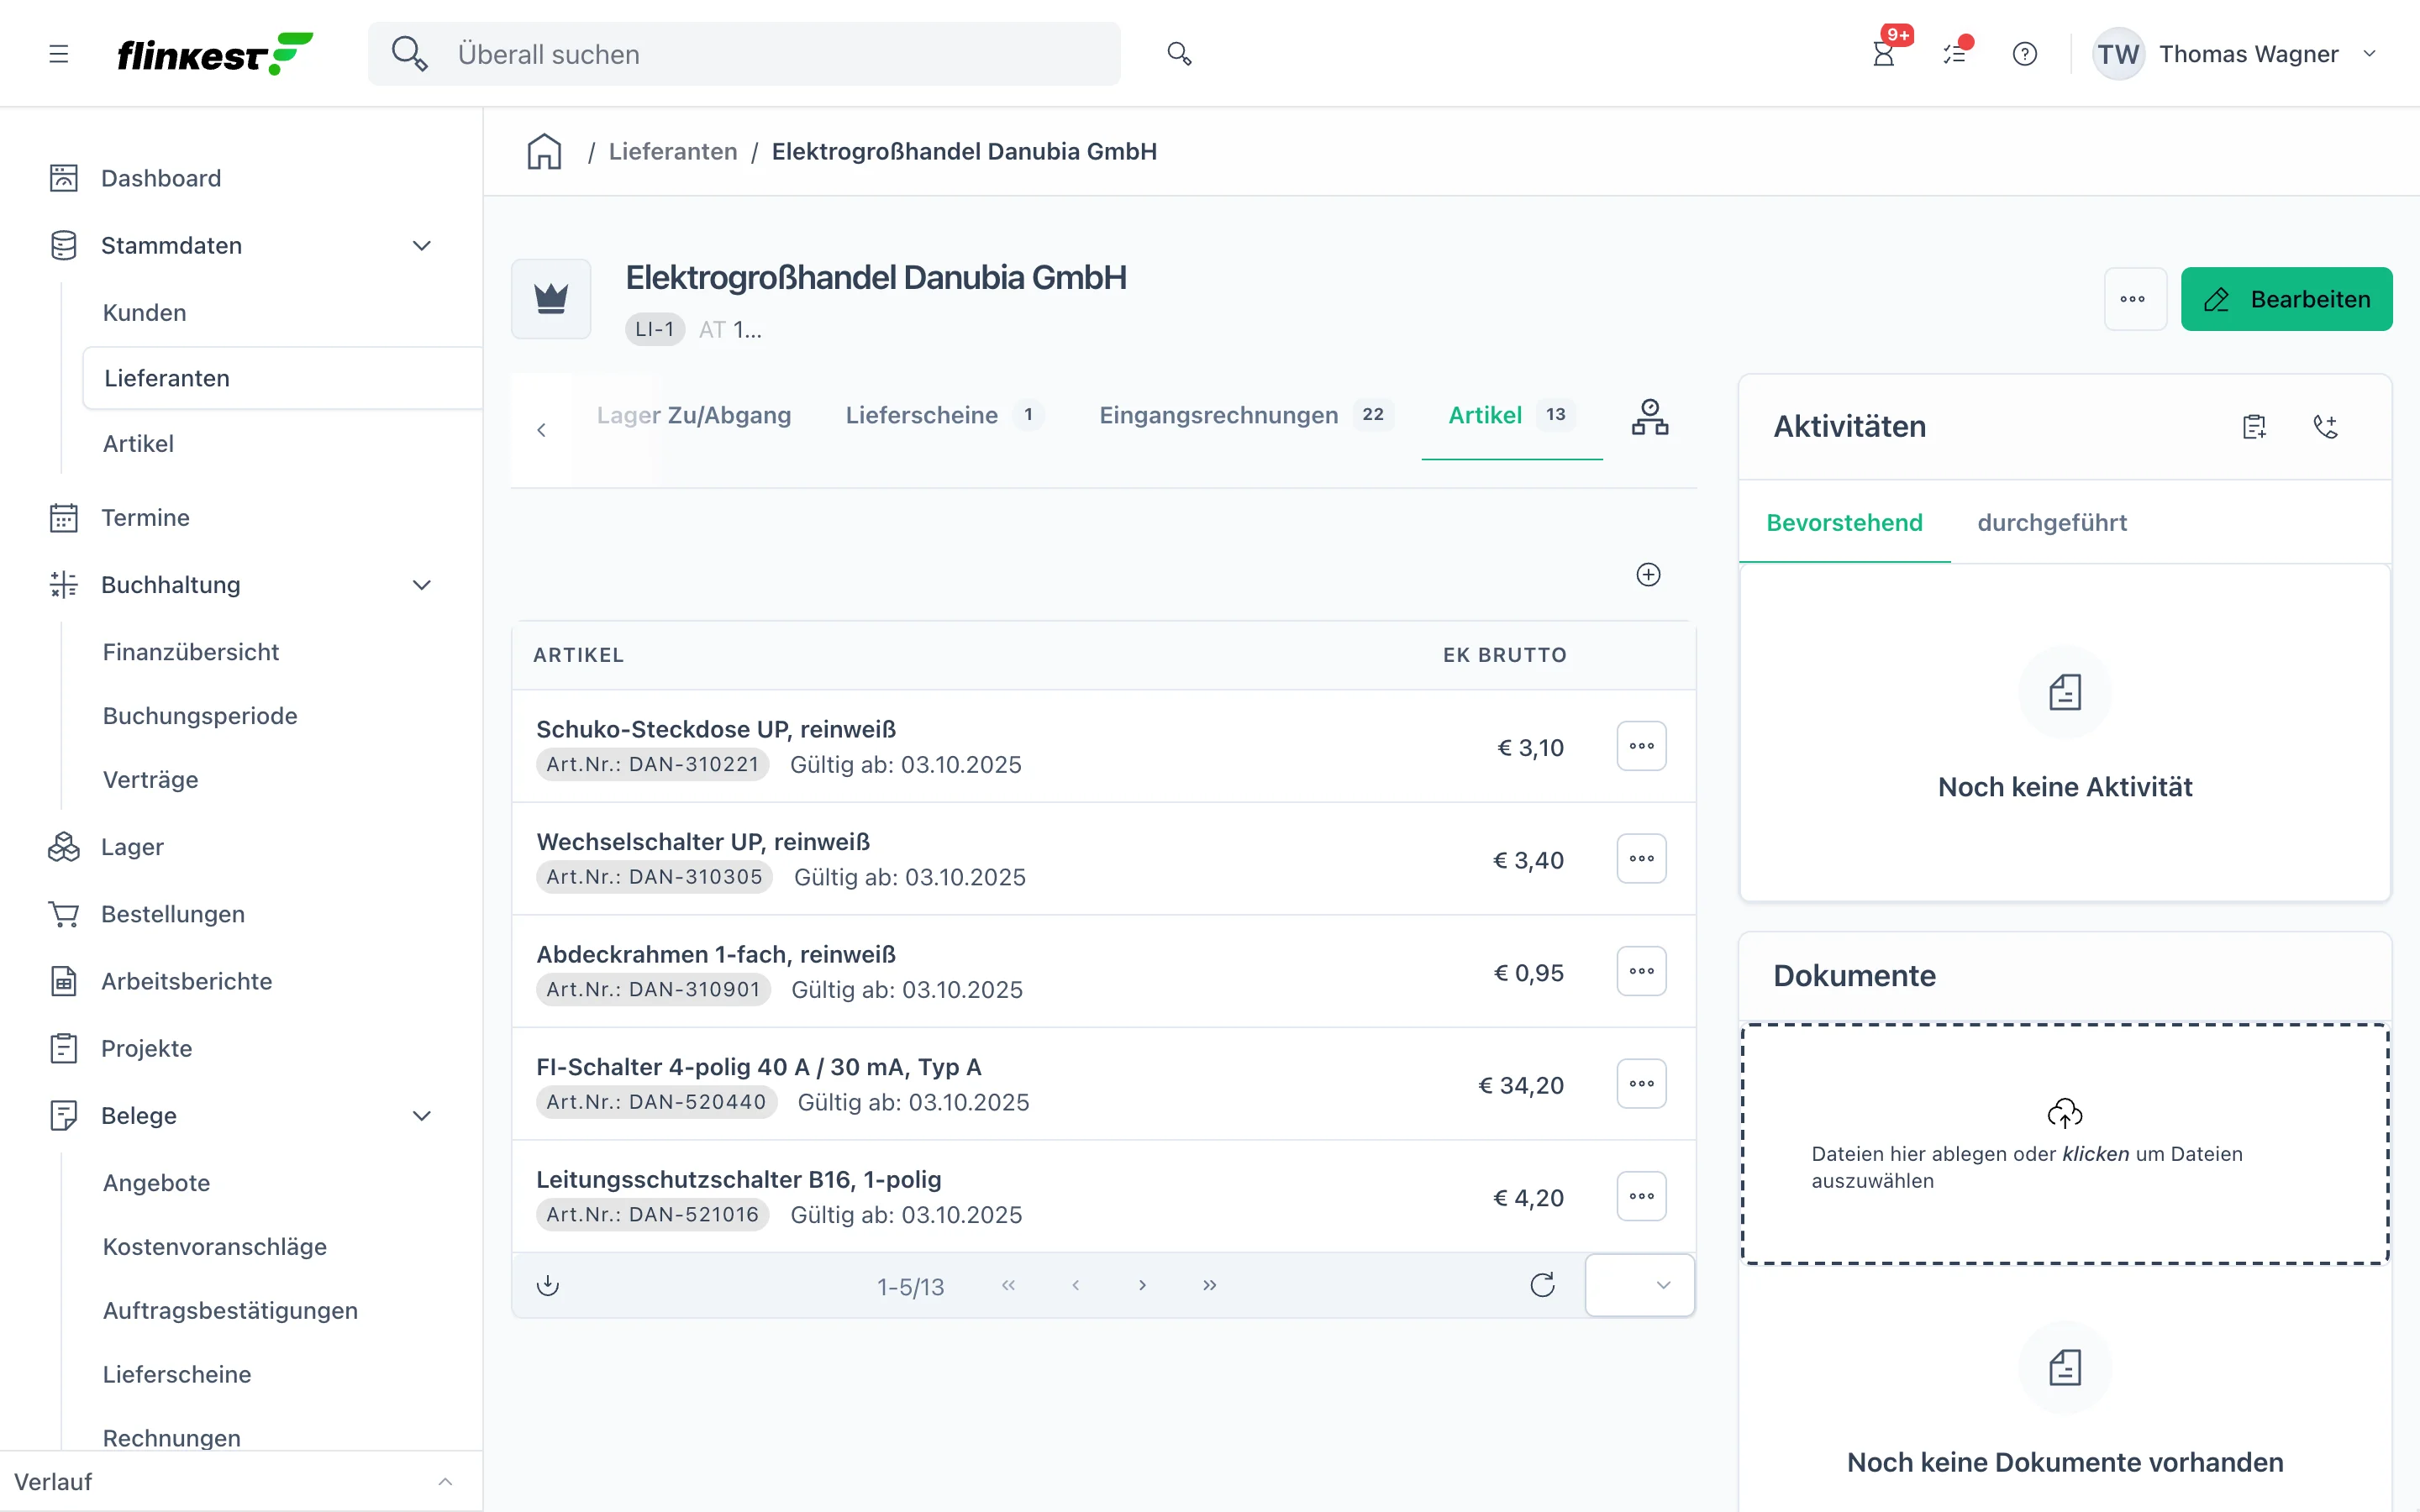
Task: Open the page size dropdown
Action: 1640,1285
